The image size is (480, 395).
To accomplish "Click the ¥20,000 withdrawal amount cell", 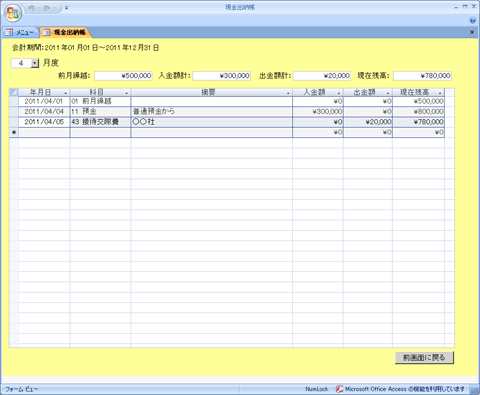I will (x=368, y=122).
